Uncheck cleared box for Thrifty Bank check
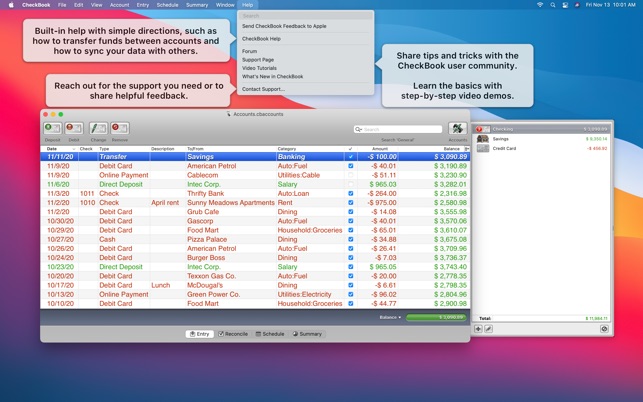This screenshot has height=402, width=643. (351, 194)
